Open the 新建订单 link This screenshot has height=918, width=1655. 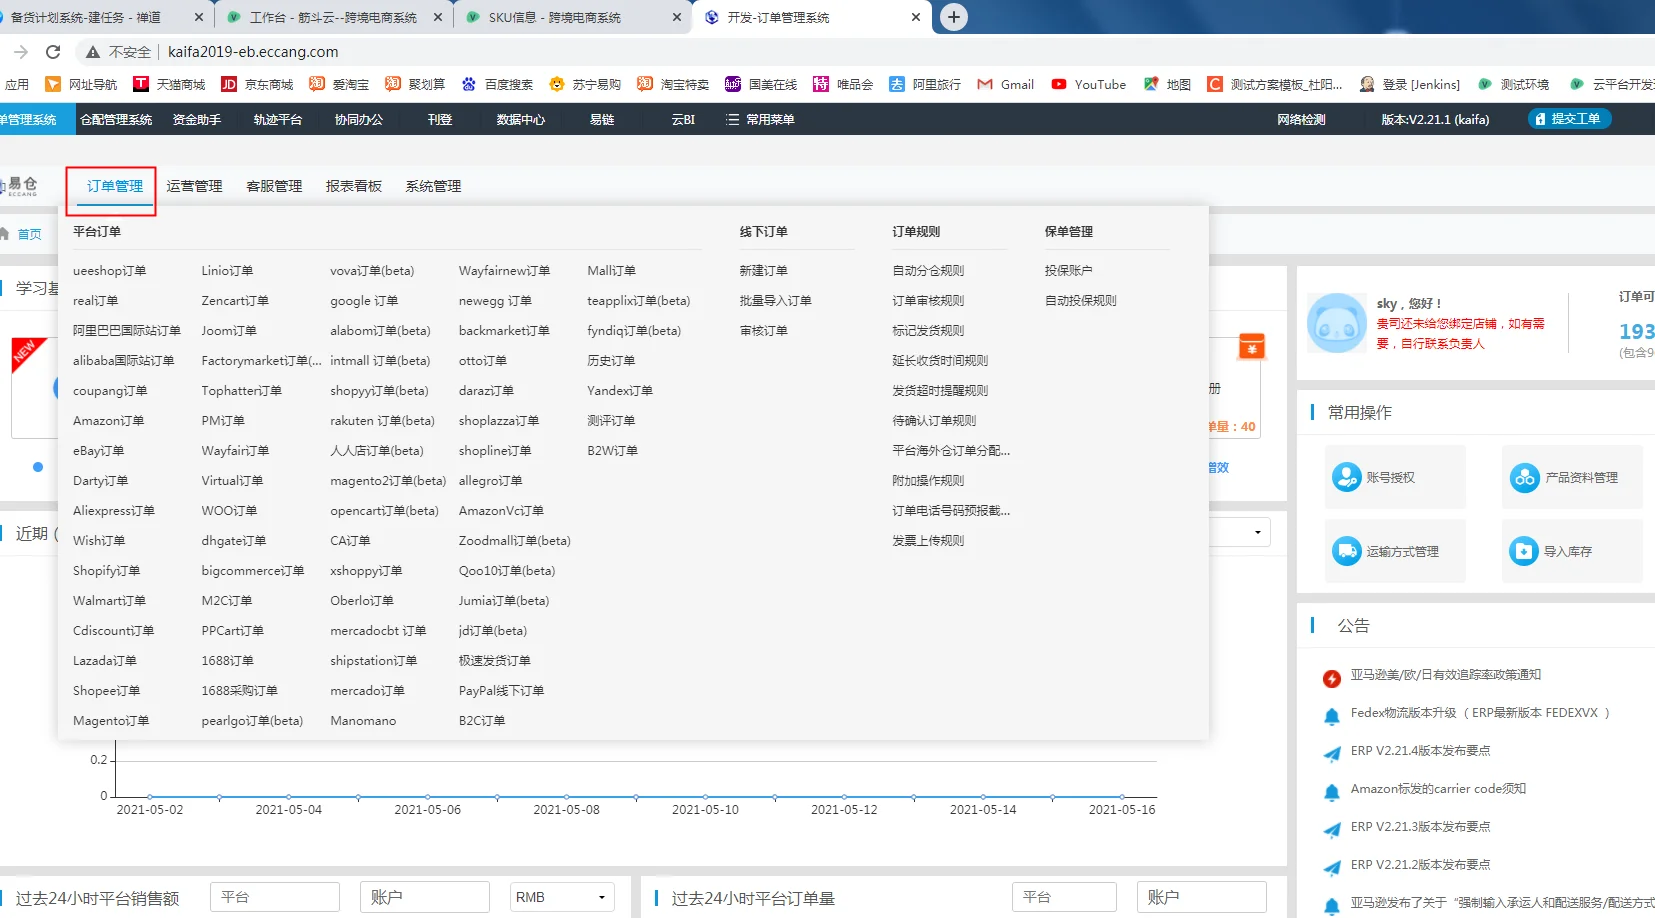[764, 271]
